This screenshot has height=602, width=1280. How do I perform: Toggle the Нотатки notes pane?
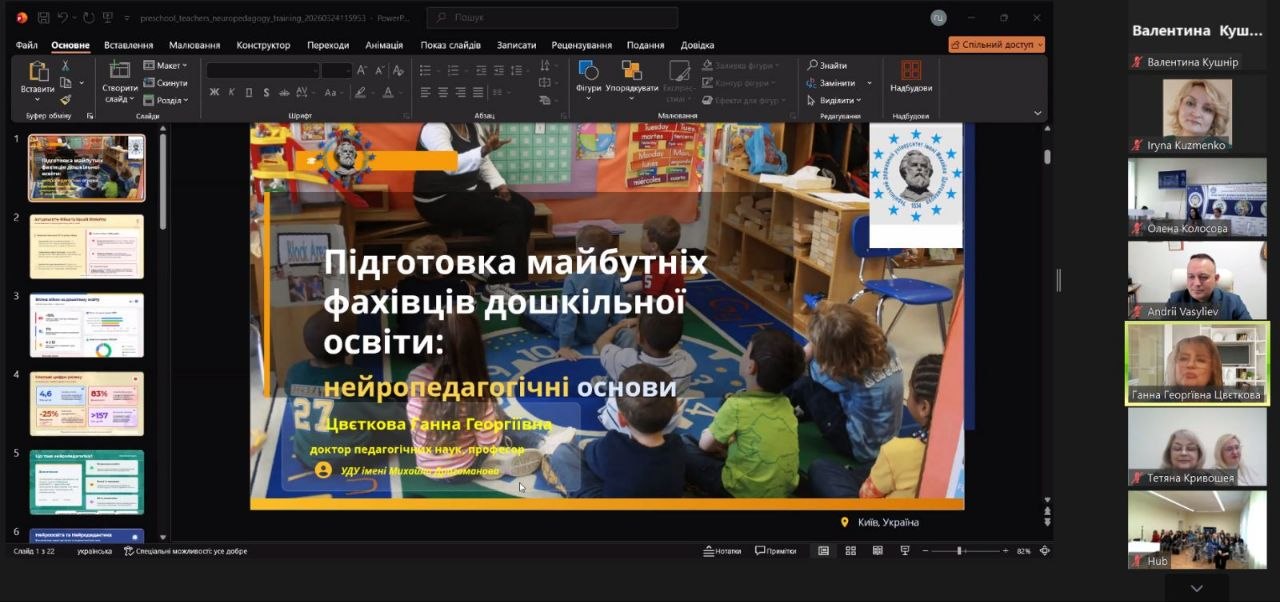pos(723,551)
